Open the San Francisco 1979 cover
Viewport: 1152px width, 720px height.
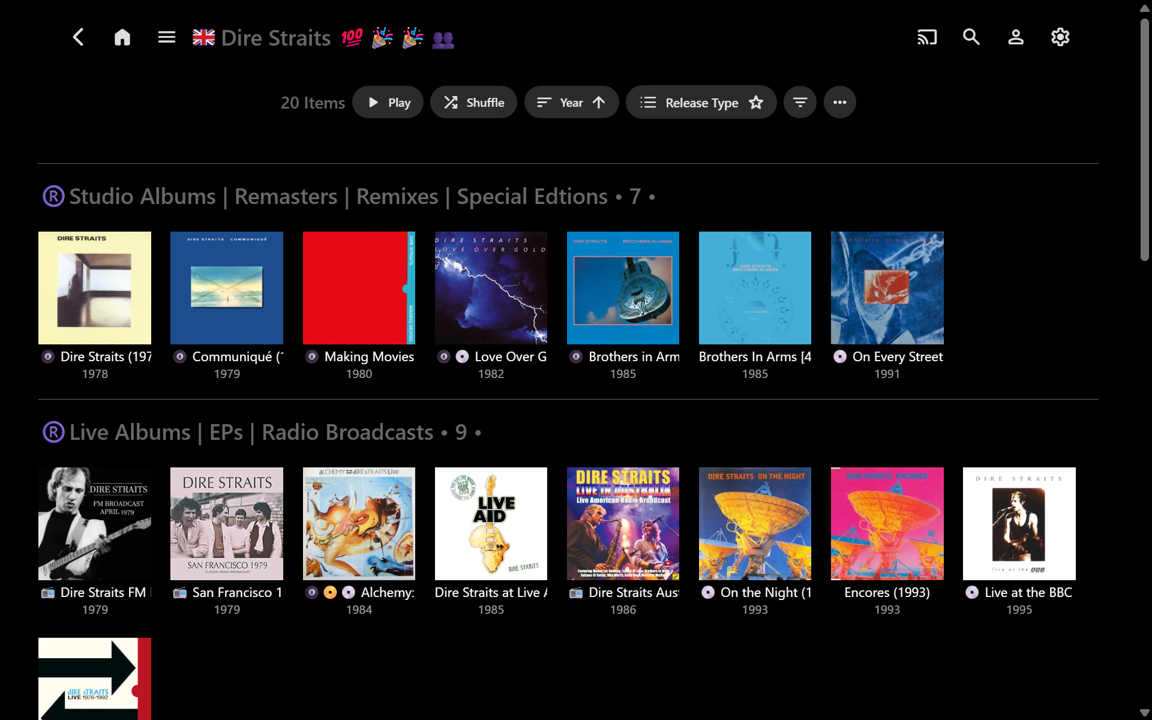point(226,524)
